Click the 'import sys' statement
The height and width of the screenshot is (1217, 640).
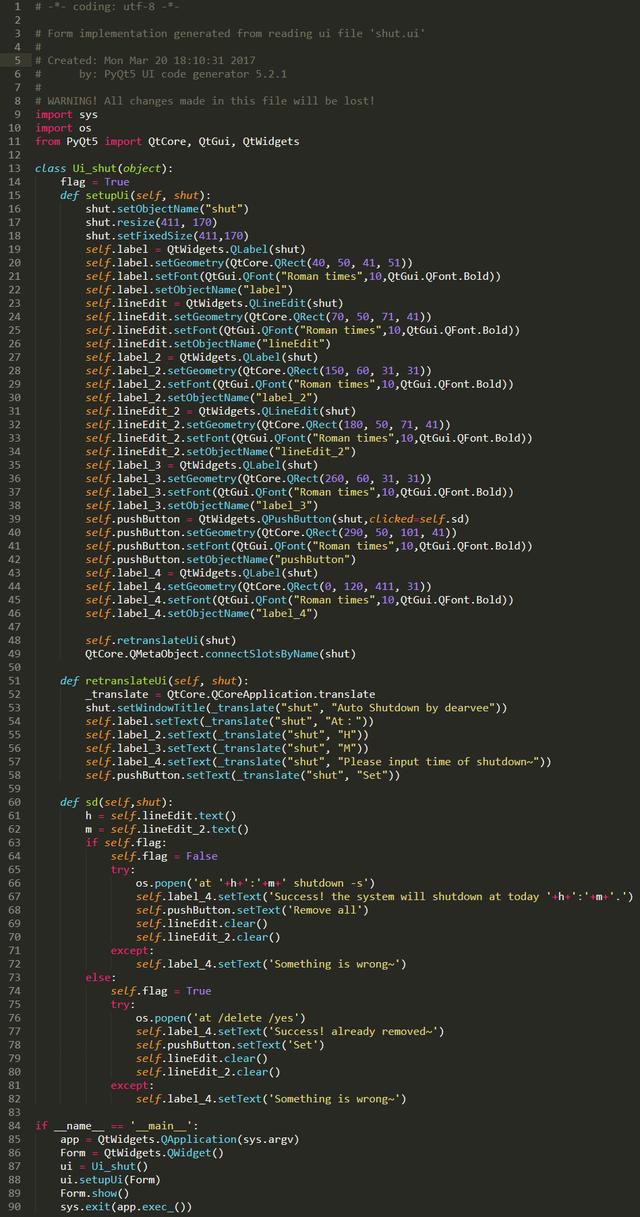pos(66,114)
